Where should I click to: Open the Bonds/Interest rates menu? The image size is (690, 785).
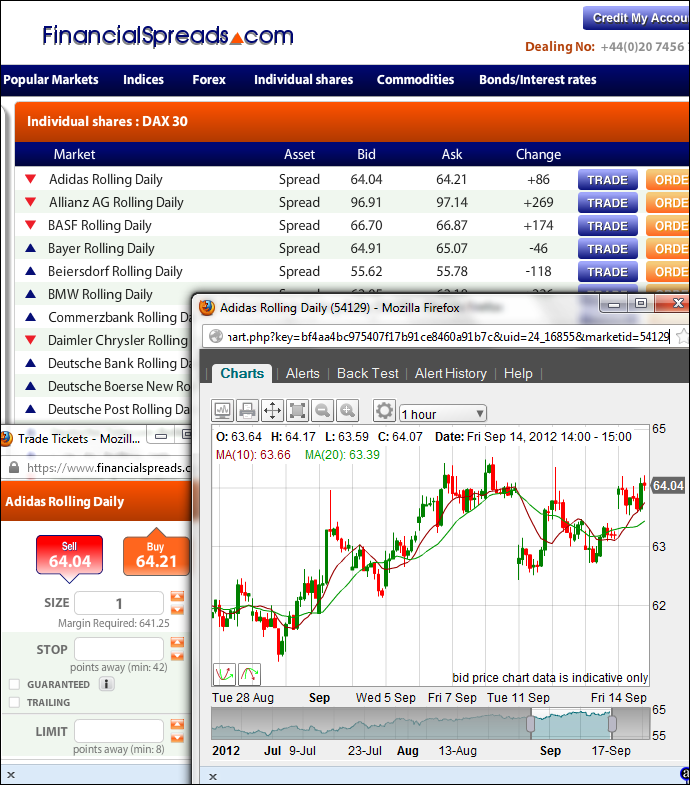tap(538, 80)
